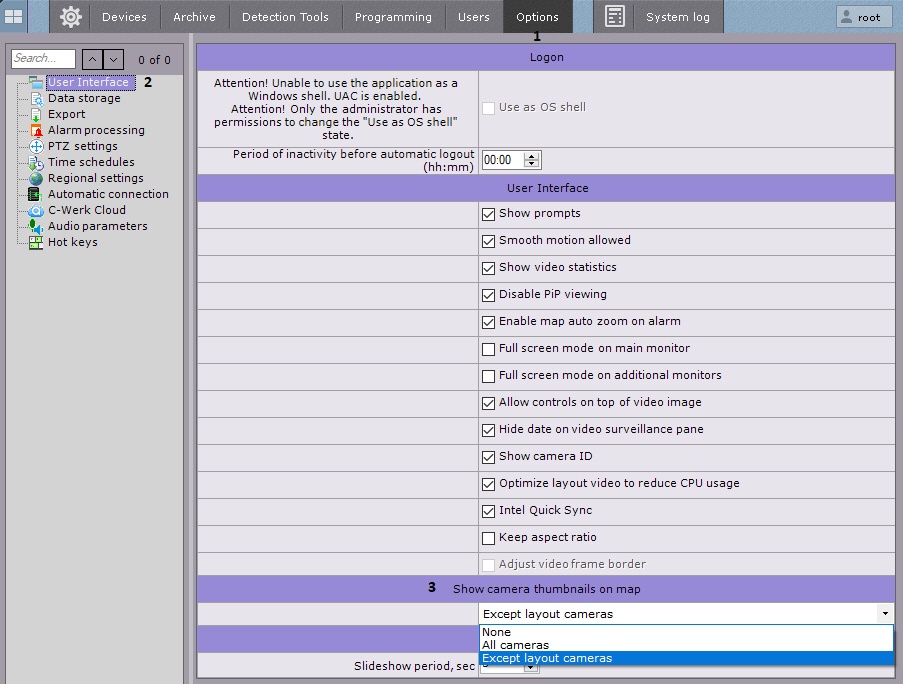Choose All cameras from the dropdown list
903x684 pixels.
[x=515, y=645]
